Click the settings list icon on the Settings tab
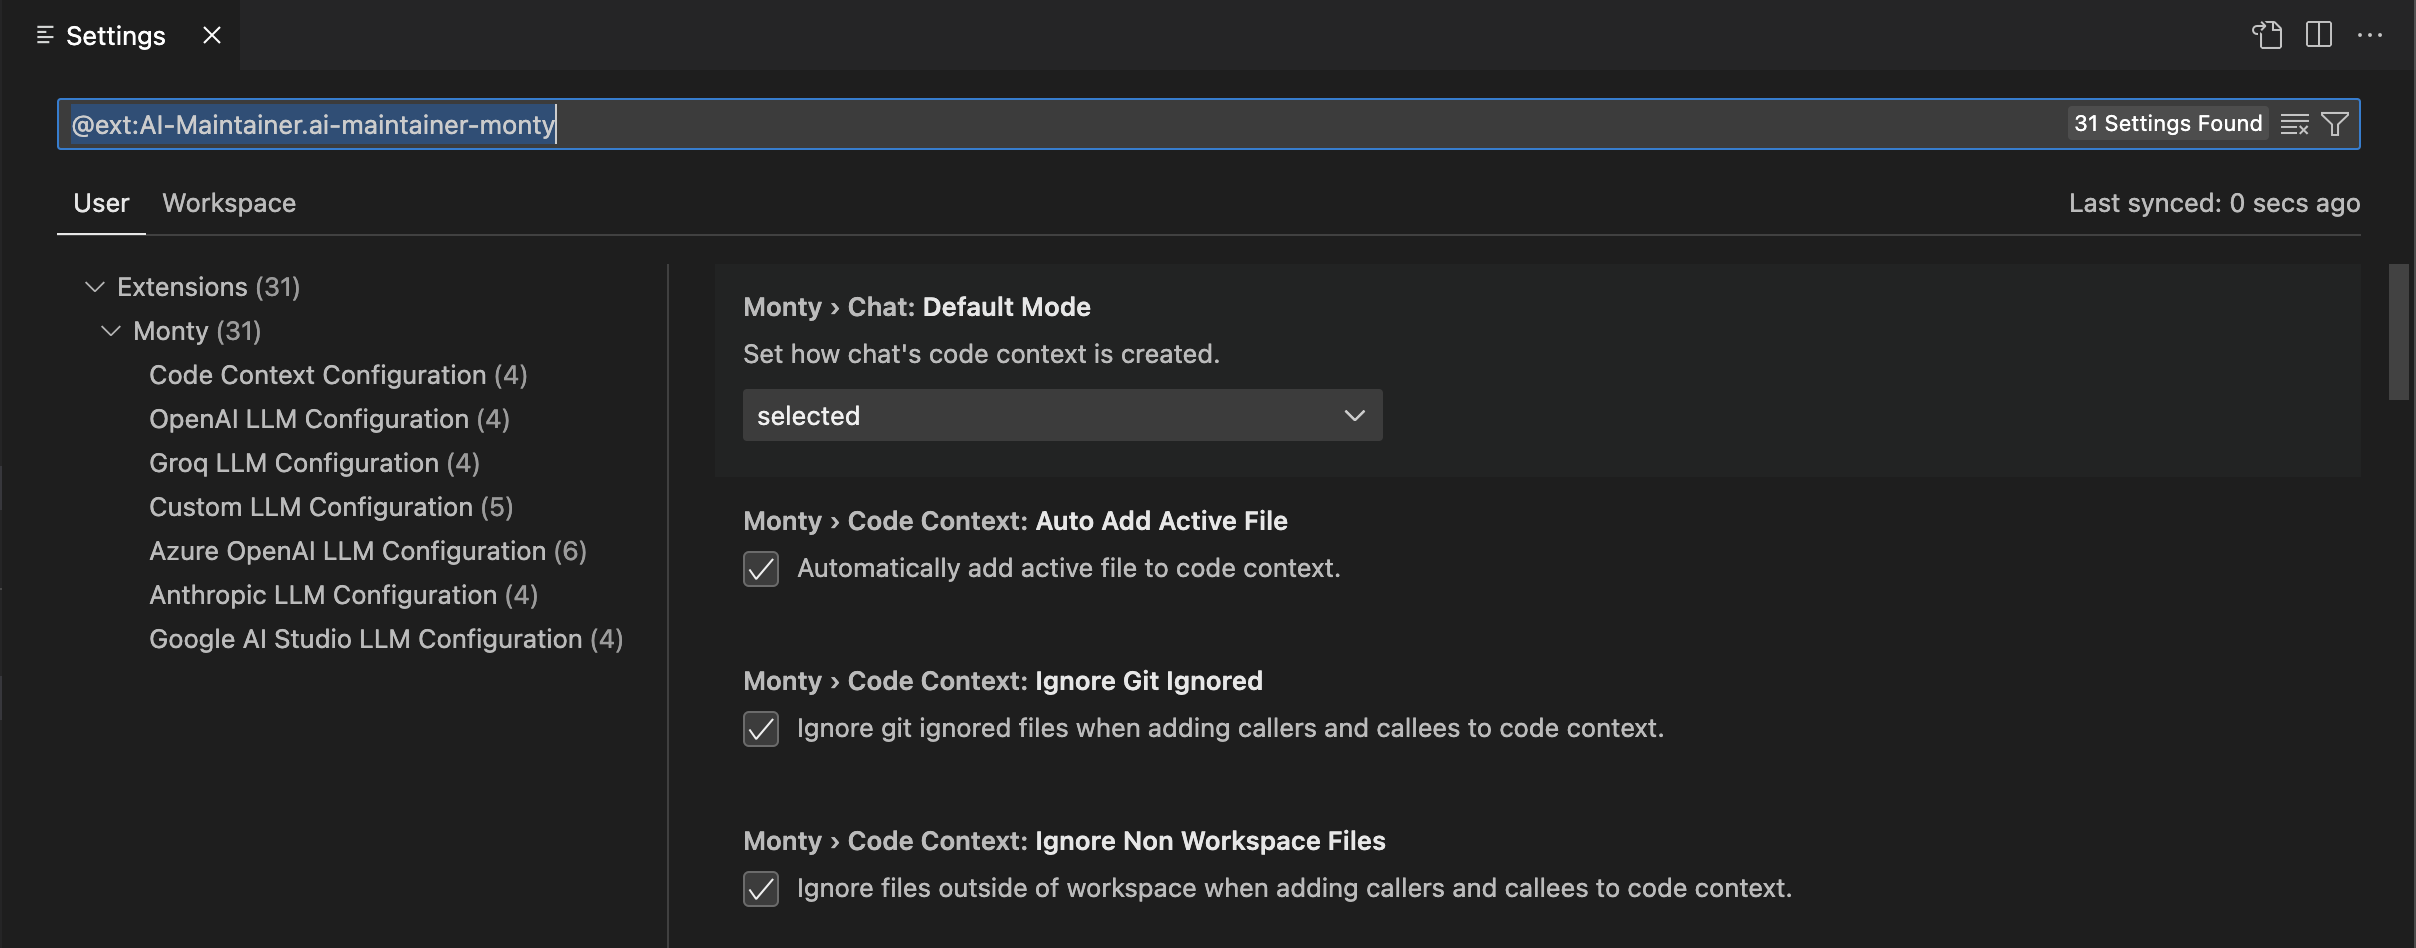The image size is (2416, 948). coord(46,35)
